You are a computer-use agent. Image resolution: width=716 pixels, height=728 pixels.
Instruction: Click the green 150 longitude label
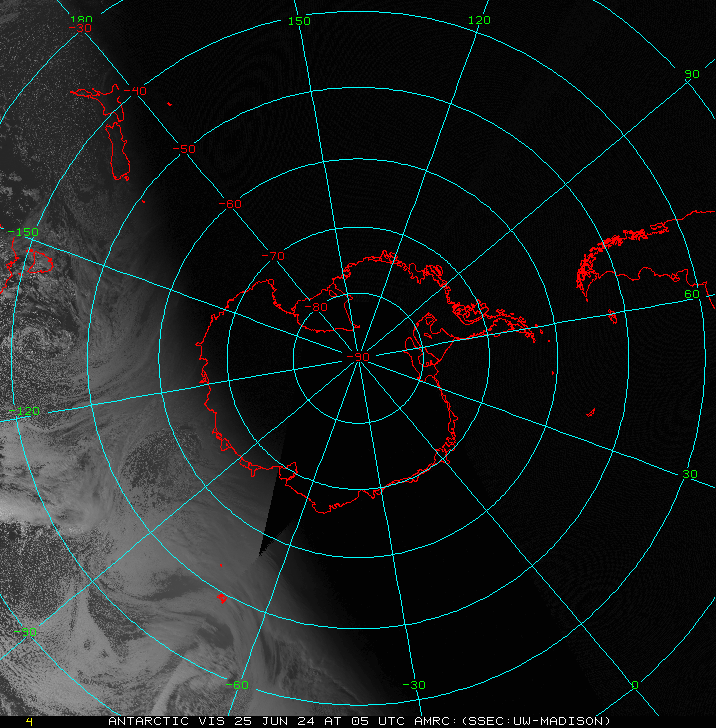coord(299,21)
